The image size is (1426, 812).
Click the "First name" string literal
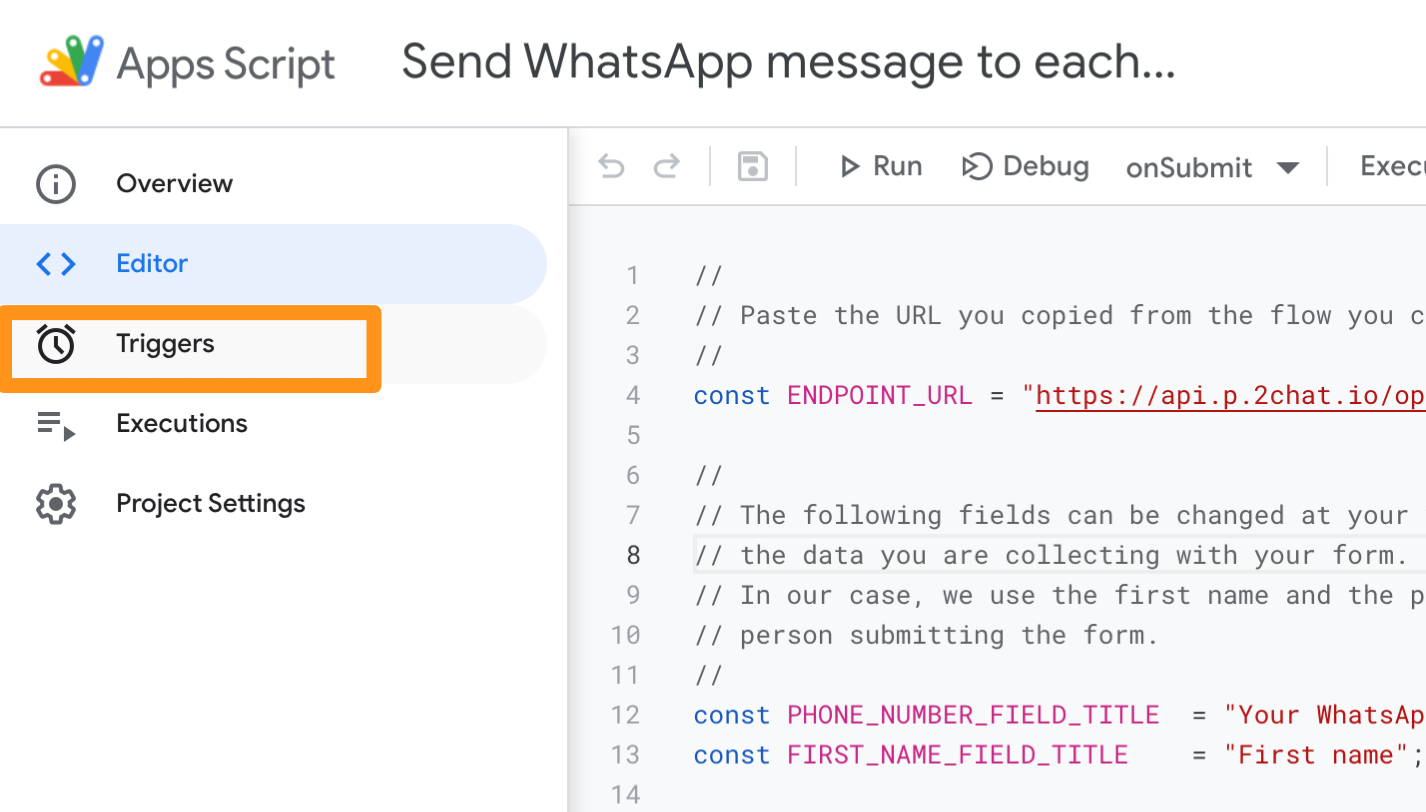pyautogui.click(x=1316, y=755)
